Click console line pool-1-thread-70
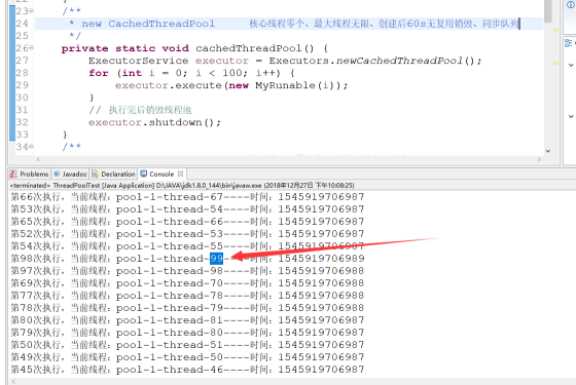The height and width of the screenshot is (385, 576). (x=187, y=283)
